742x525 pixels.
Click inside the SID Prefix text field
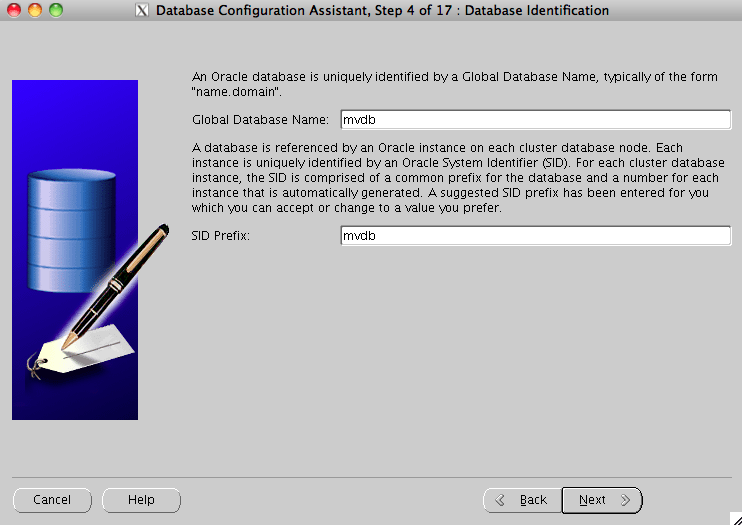coord(535,236)
